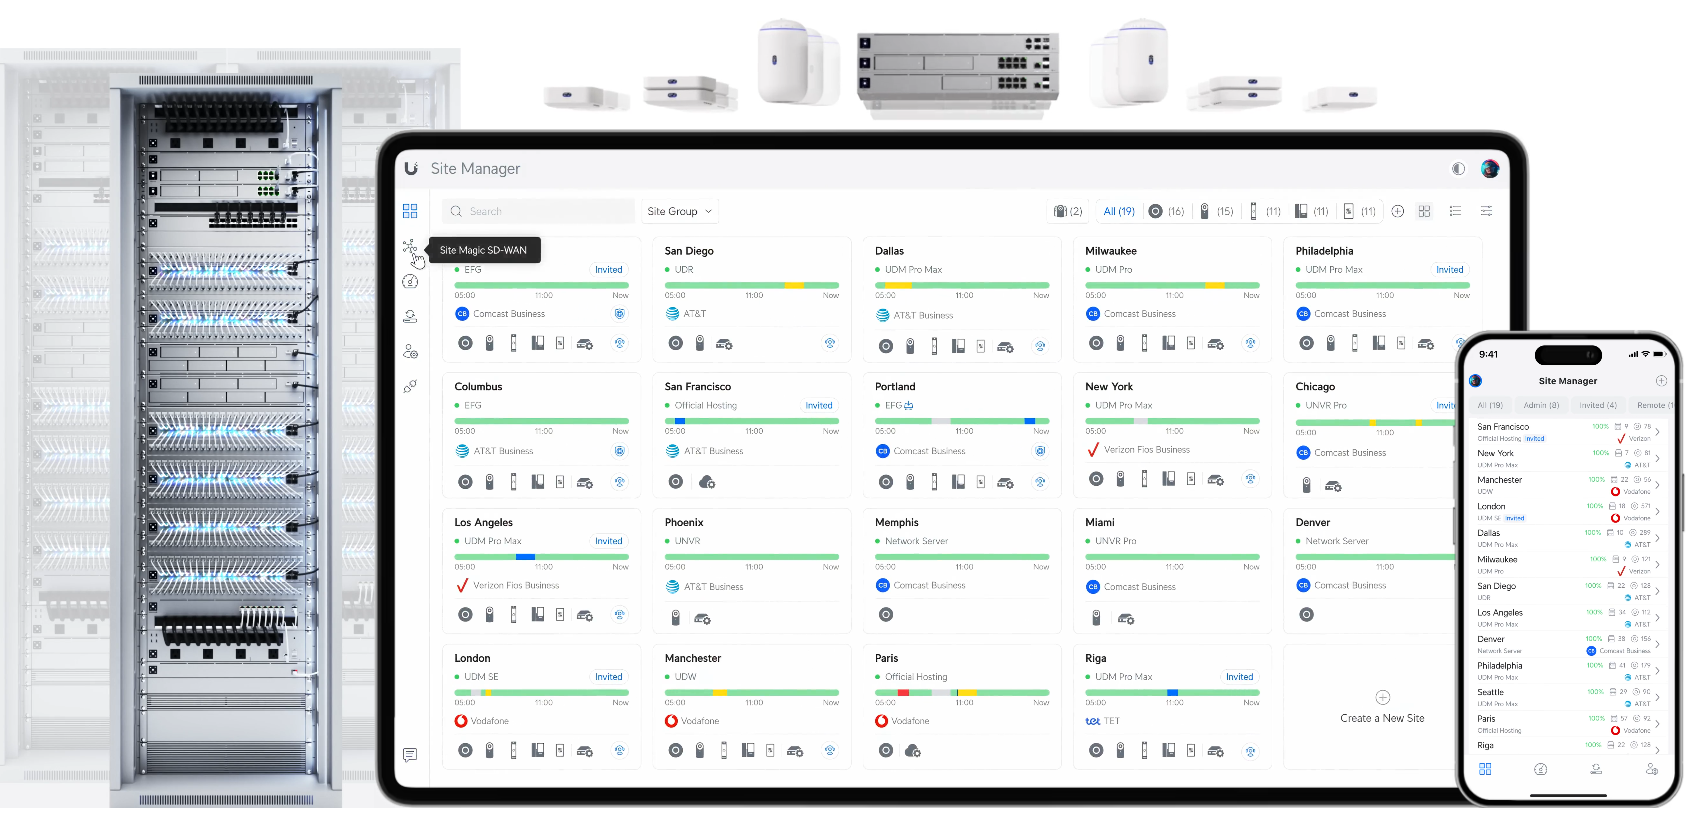Expand the Seattle row chevron on the phone
Viewport: 1688px width, 826px height.
pyautogui.click(x=1657, y=698)
